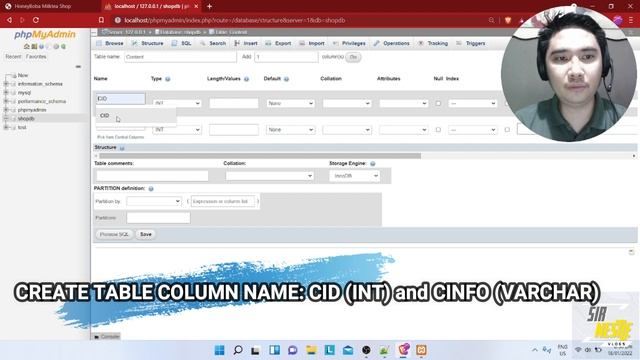Open Attributes dropdown for first column
This screenshot has height=360, width=640.
(404, 103)
